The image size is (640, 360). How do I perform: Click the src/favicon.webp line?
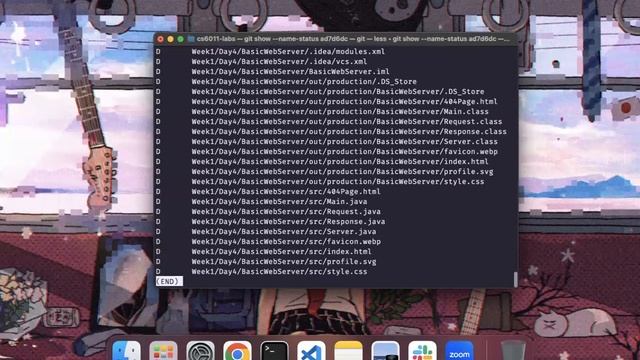tap(286, 242)
